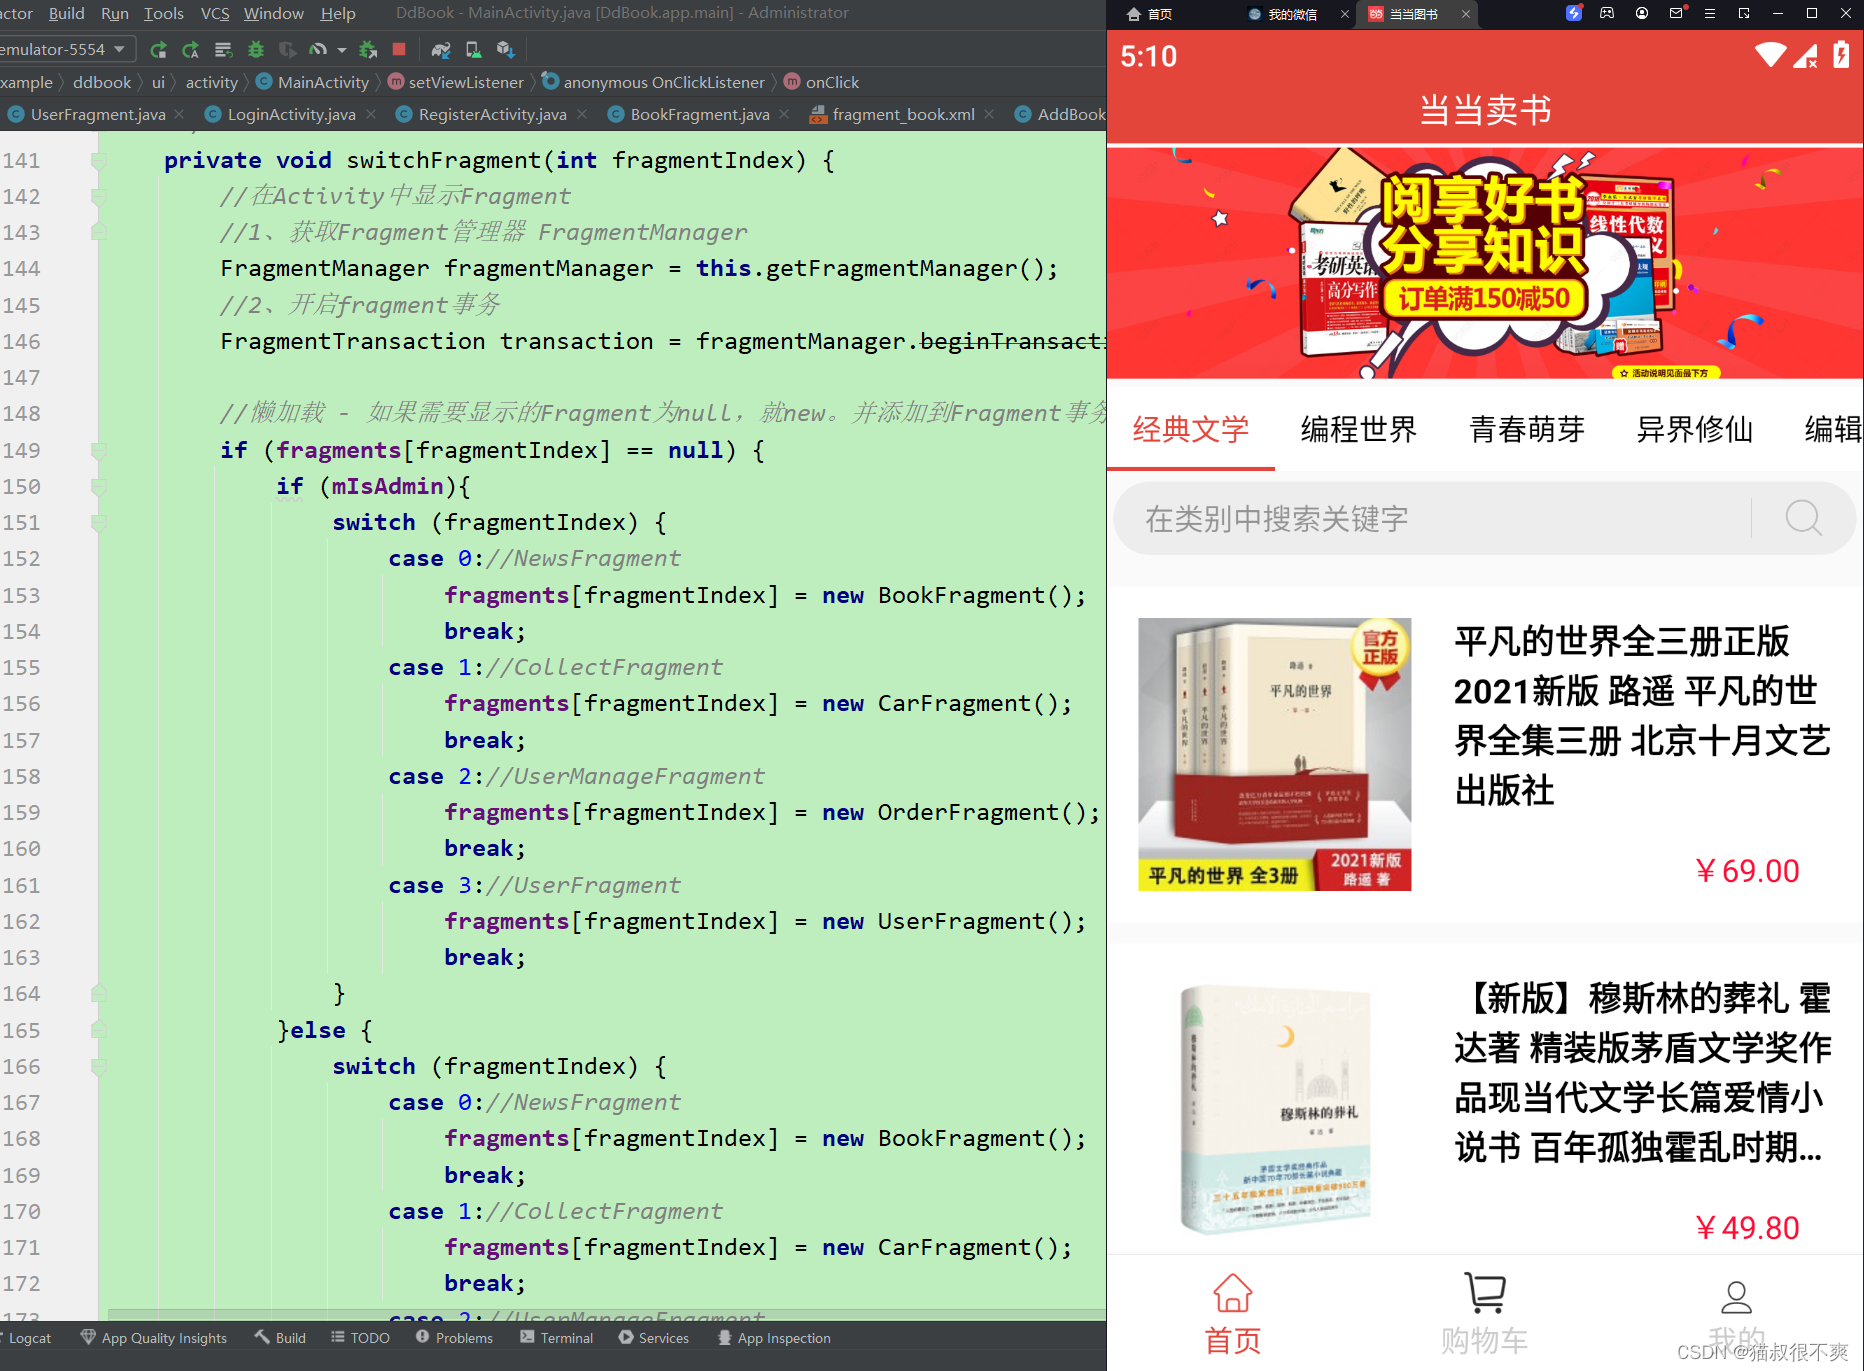1864x1371 pixels.
Task: Fold the else block at line 165
Action: 98,1030
